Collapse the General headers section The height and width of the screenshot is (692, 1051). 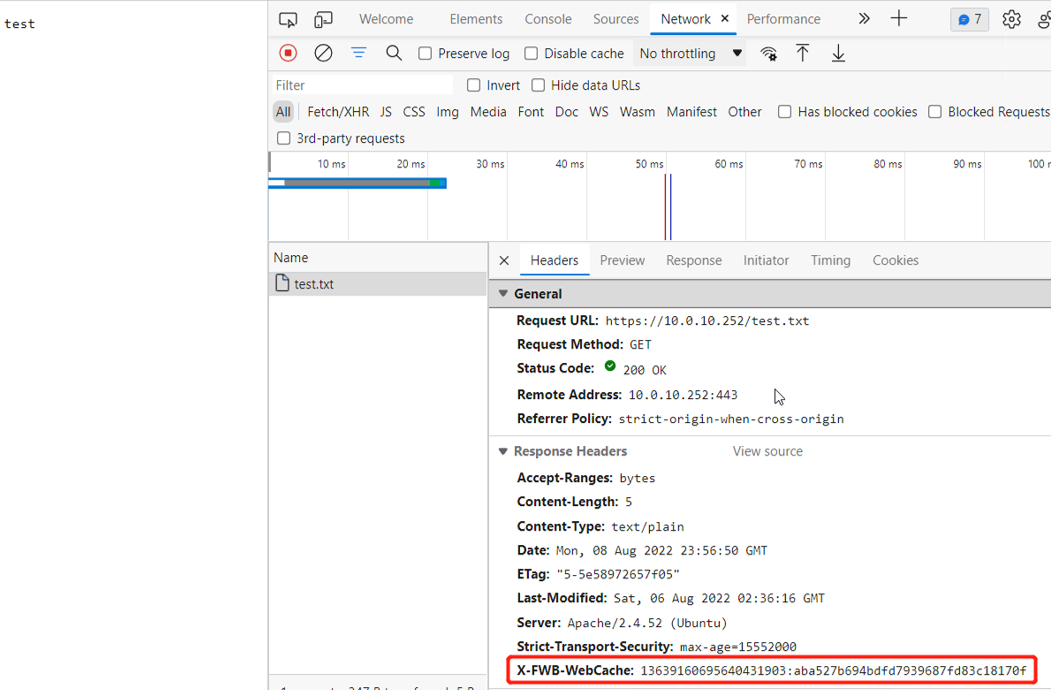[x=503, y=293]
